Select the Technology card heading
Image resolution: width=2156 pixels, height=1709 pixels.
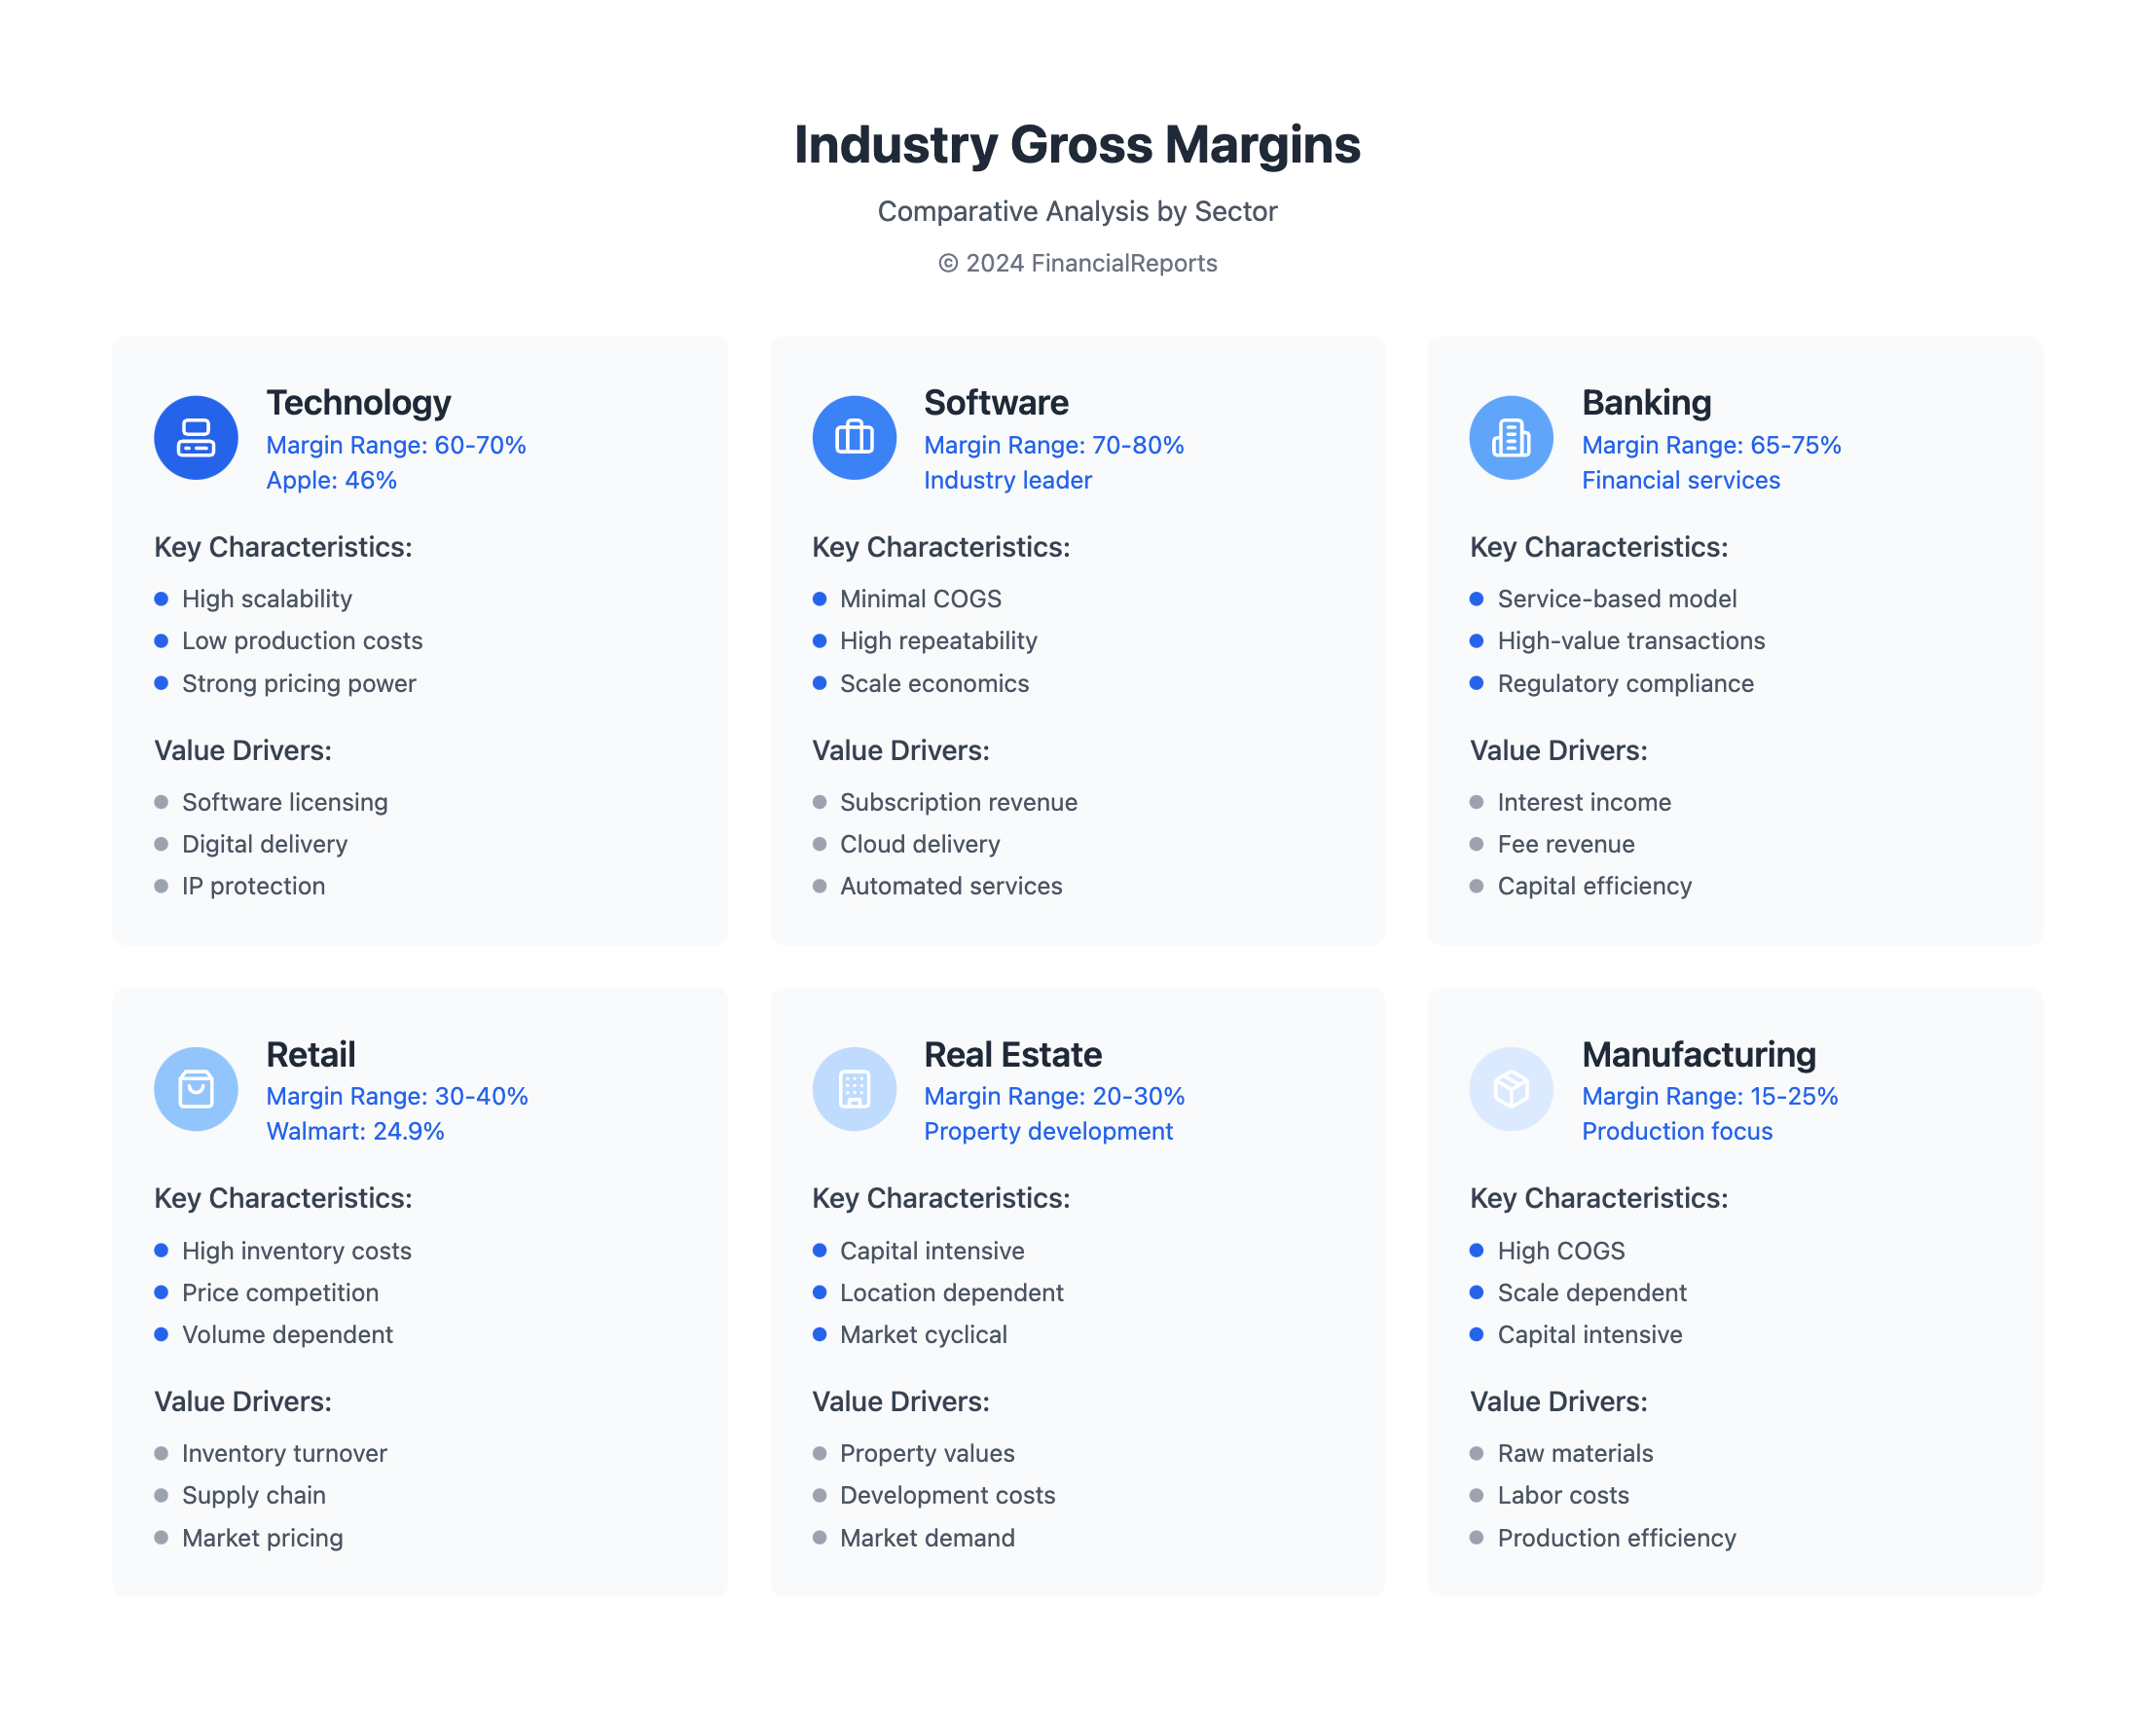(x=358, y=402)
